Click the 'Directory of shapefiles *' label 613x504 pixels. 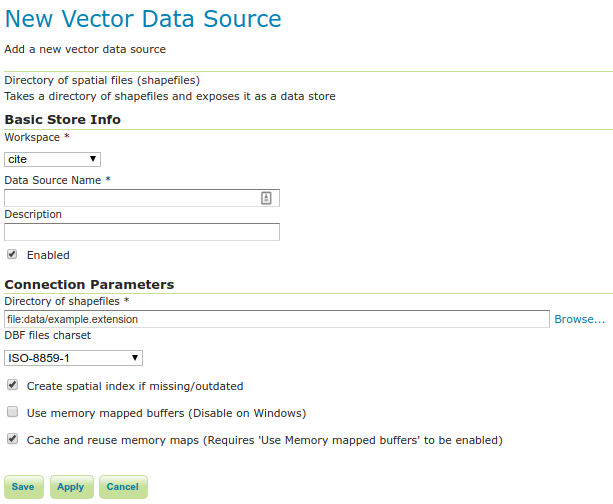pos(67,301)
